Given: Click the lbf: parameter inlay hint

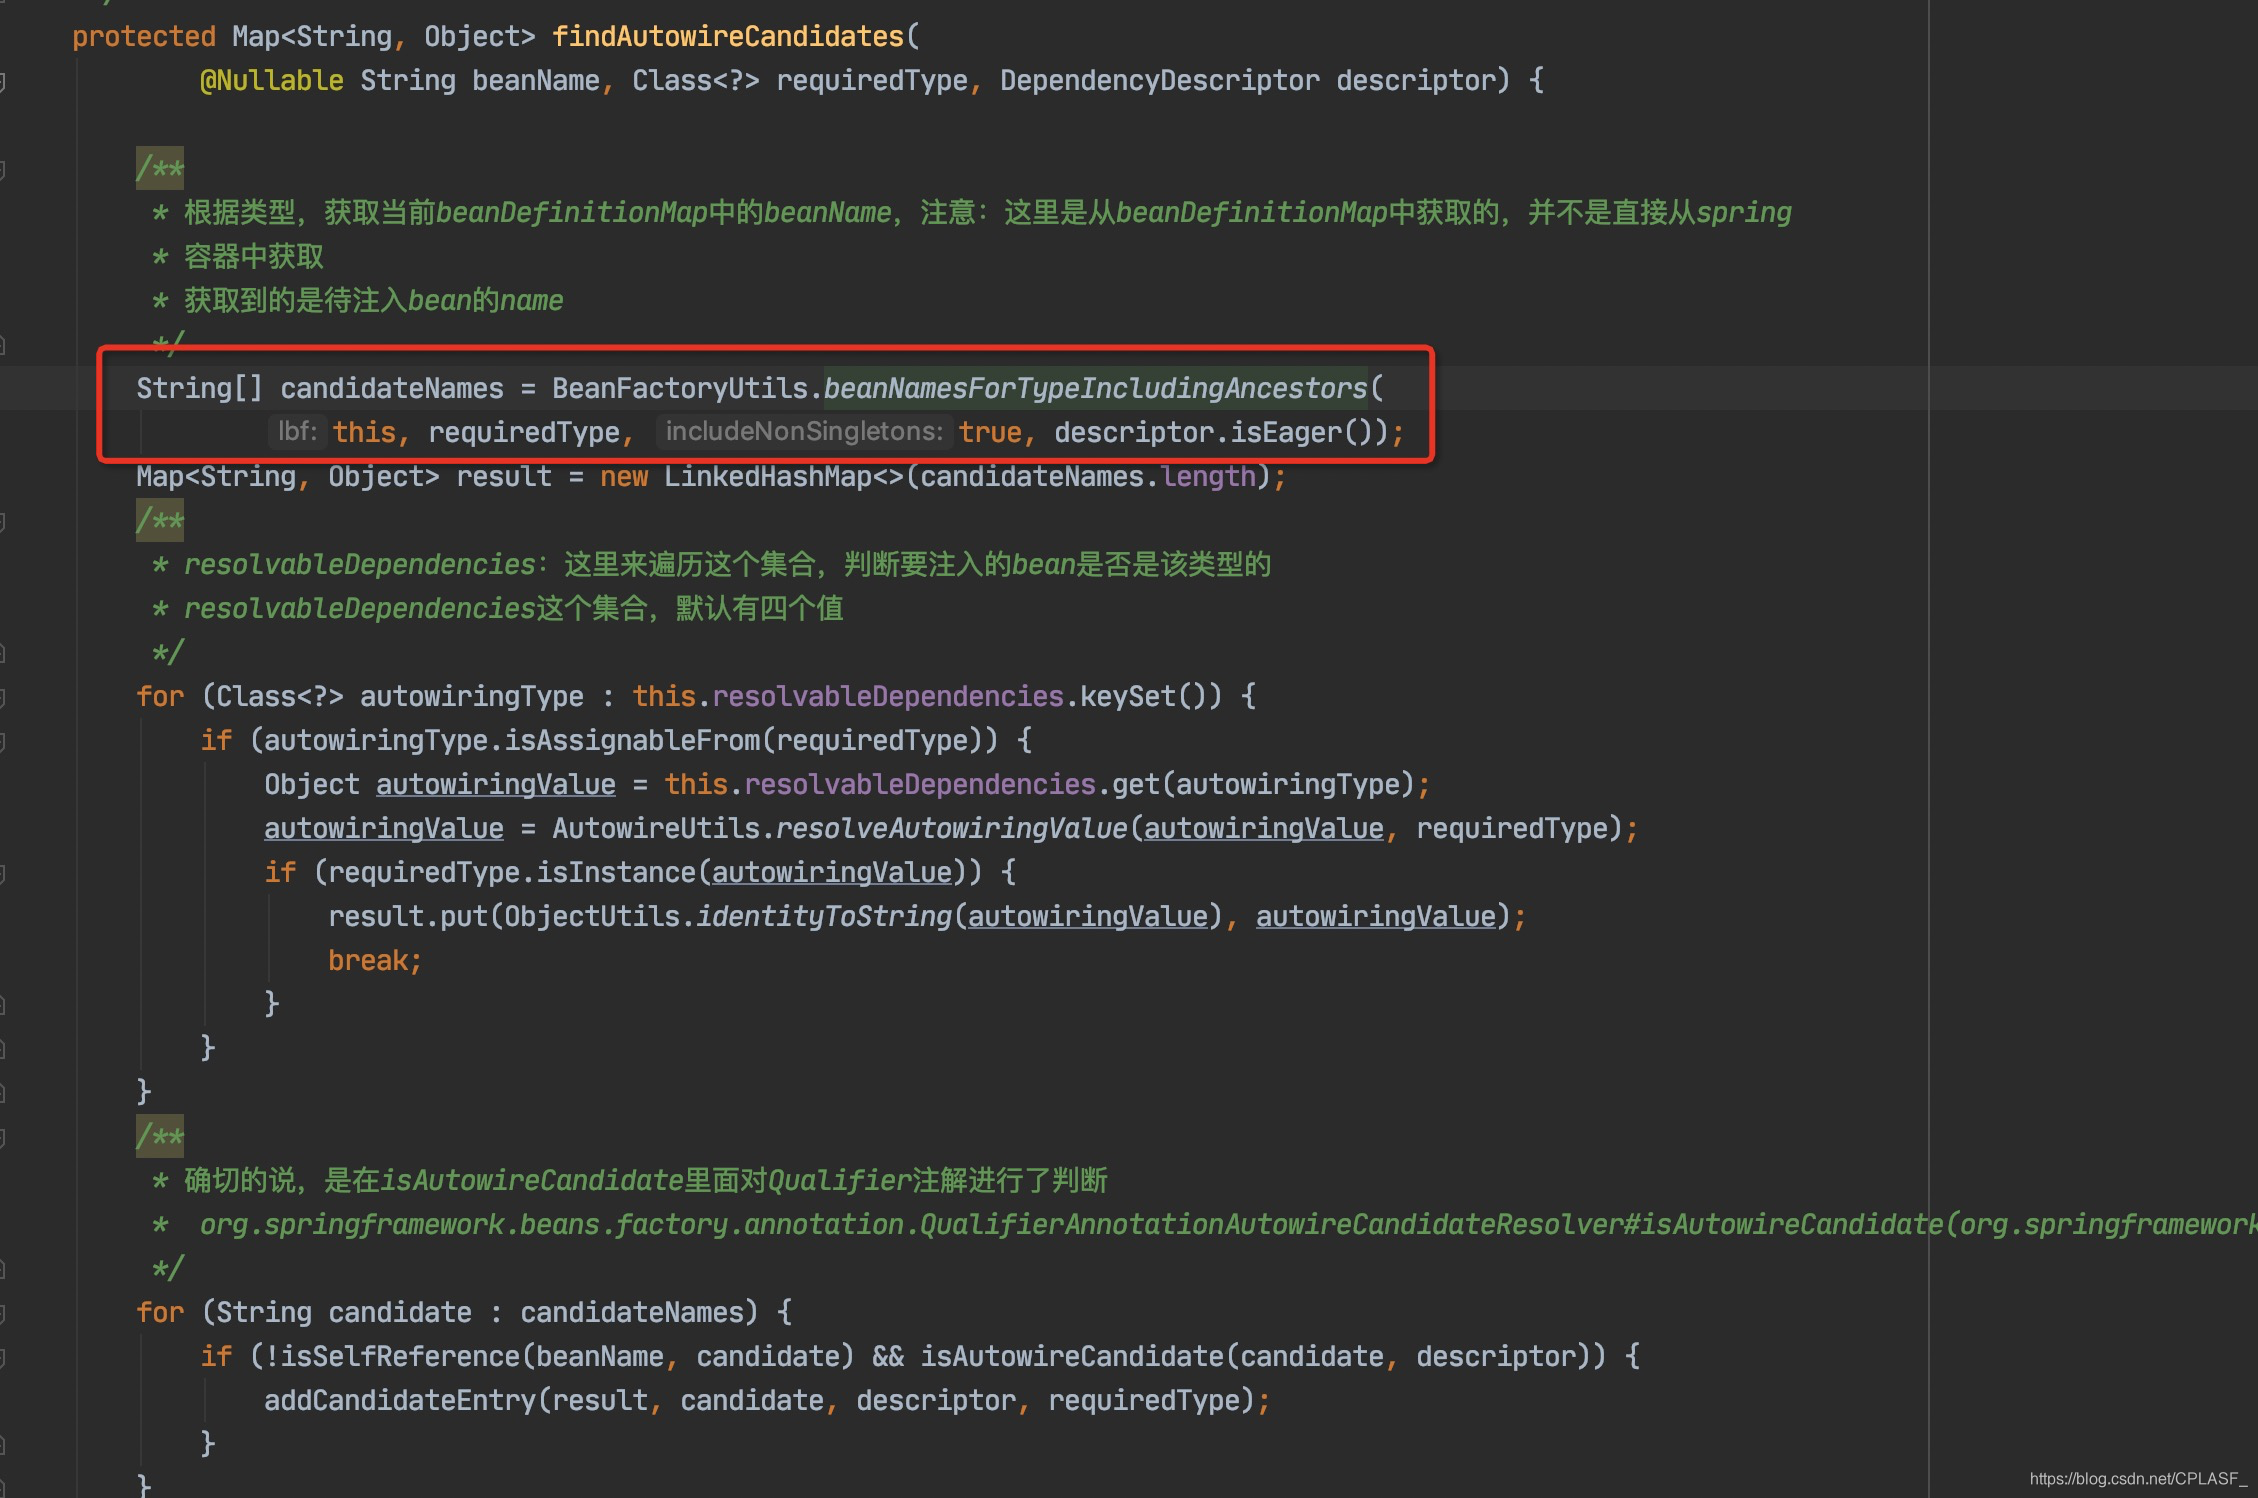Looking at the screenshot, I should (x=296, y=432).
